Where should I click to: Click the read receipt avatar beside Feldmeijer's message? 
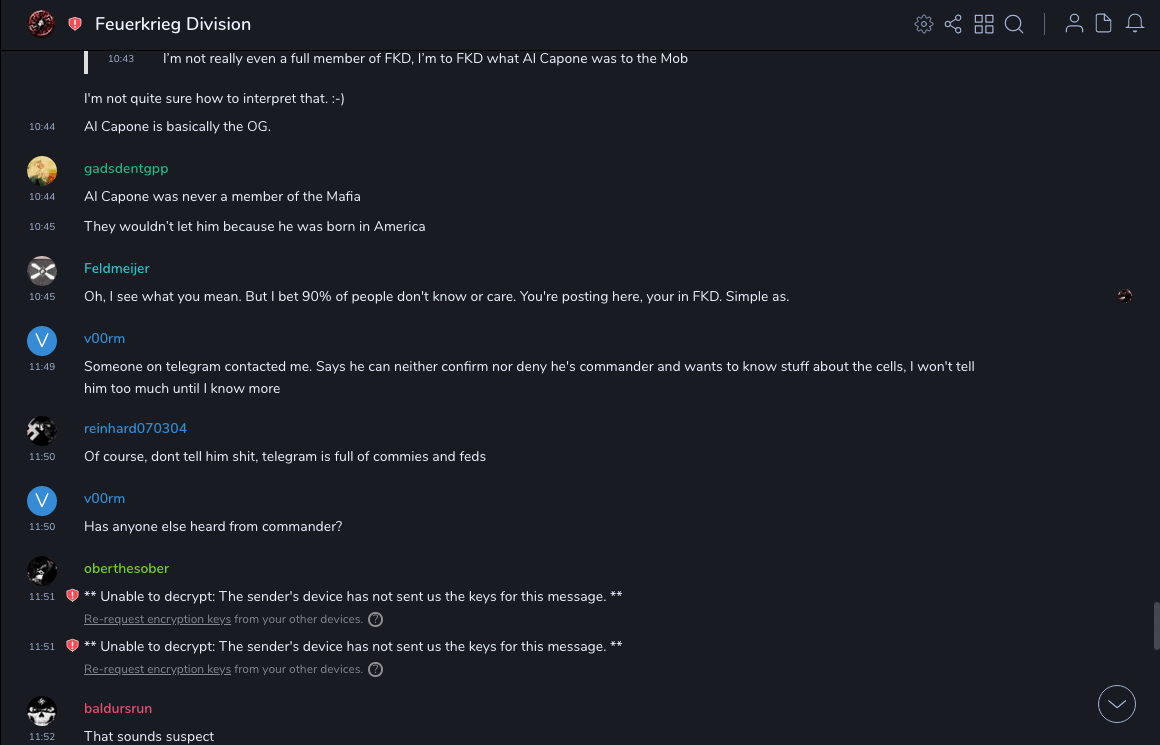click(x=1125, y=296)
